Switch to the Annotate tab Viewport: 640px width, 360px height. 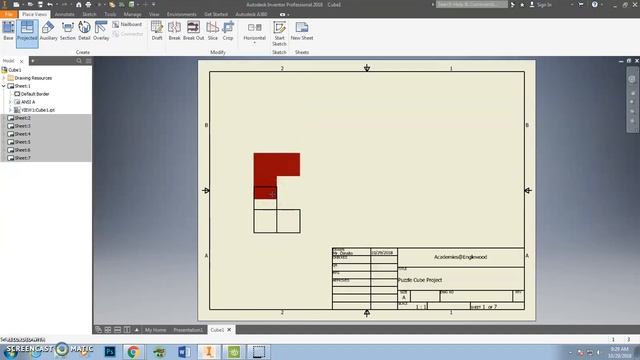click(x=64, y=14)
